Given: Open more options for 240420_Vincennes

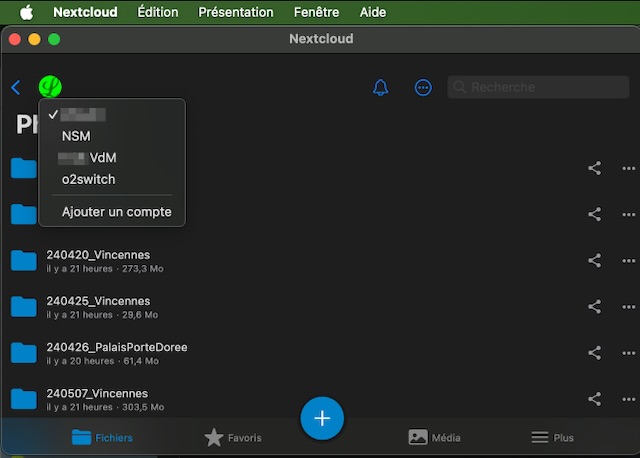Looking at the screenshot, I should (628, 260).
